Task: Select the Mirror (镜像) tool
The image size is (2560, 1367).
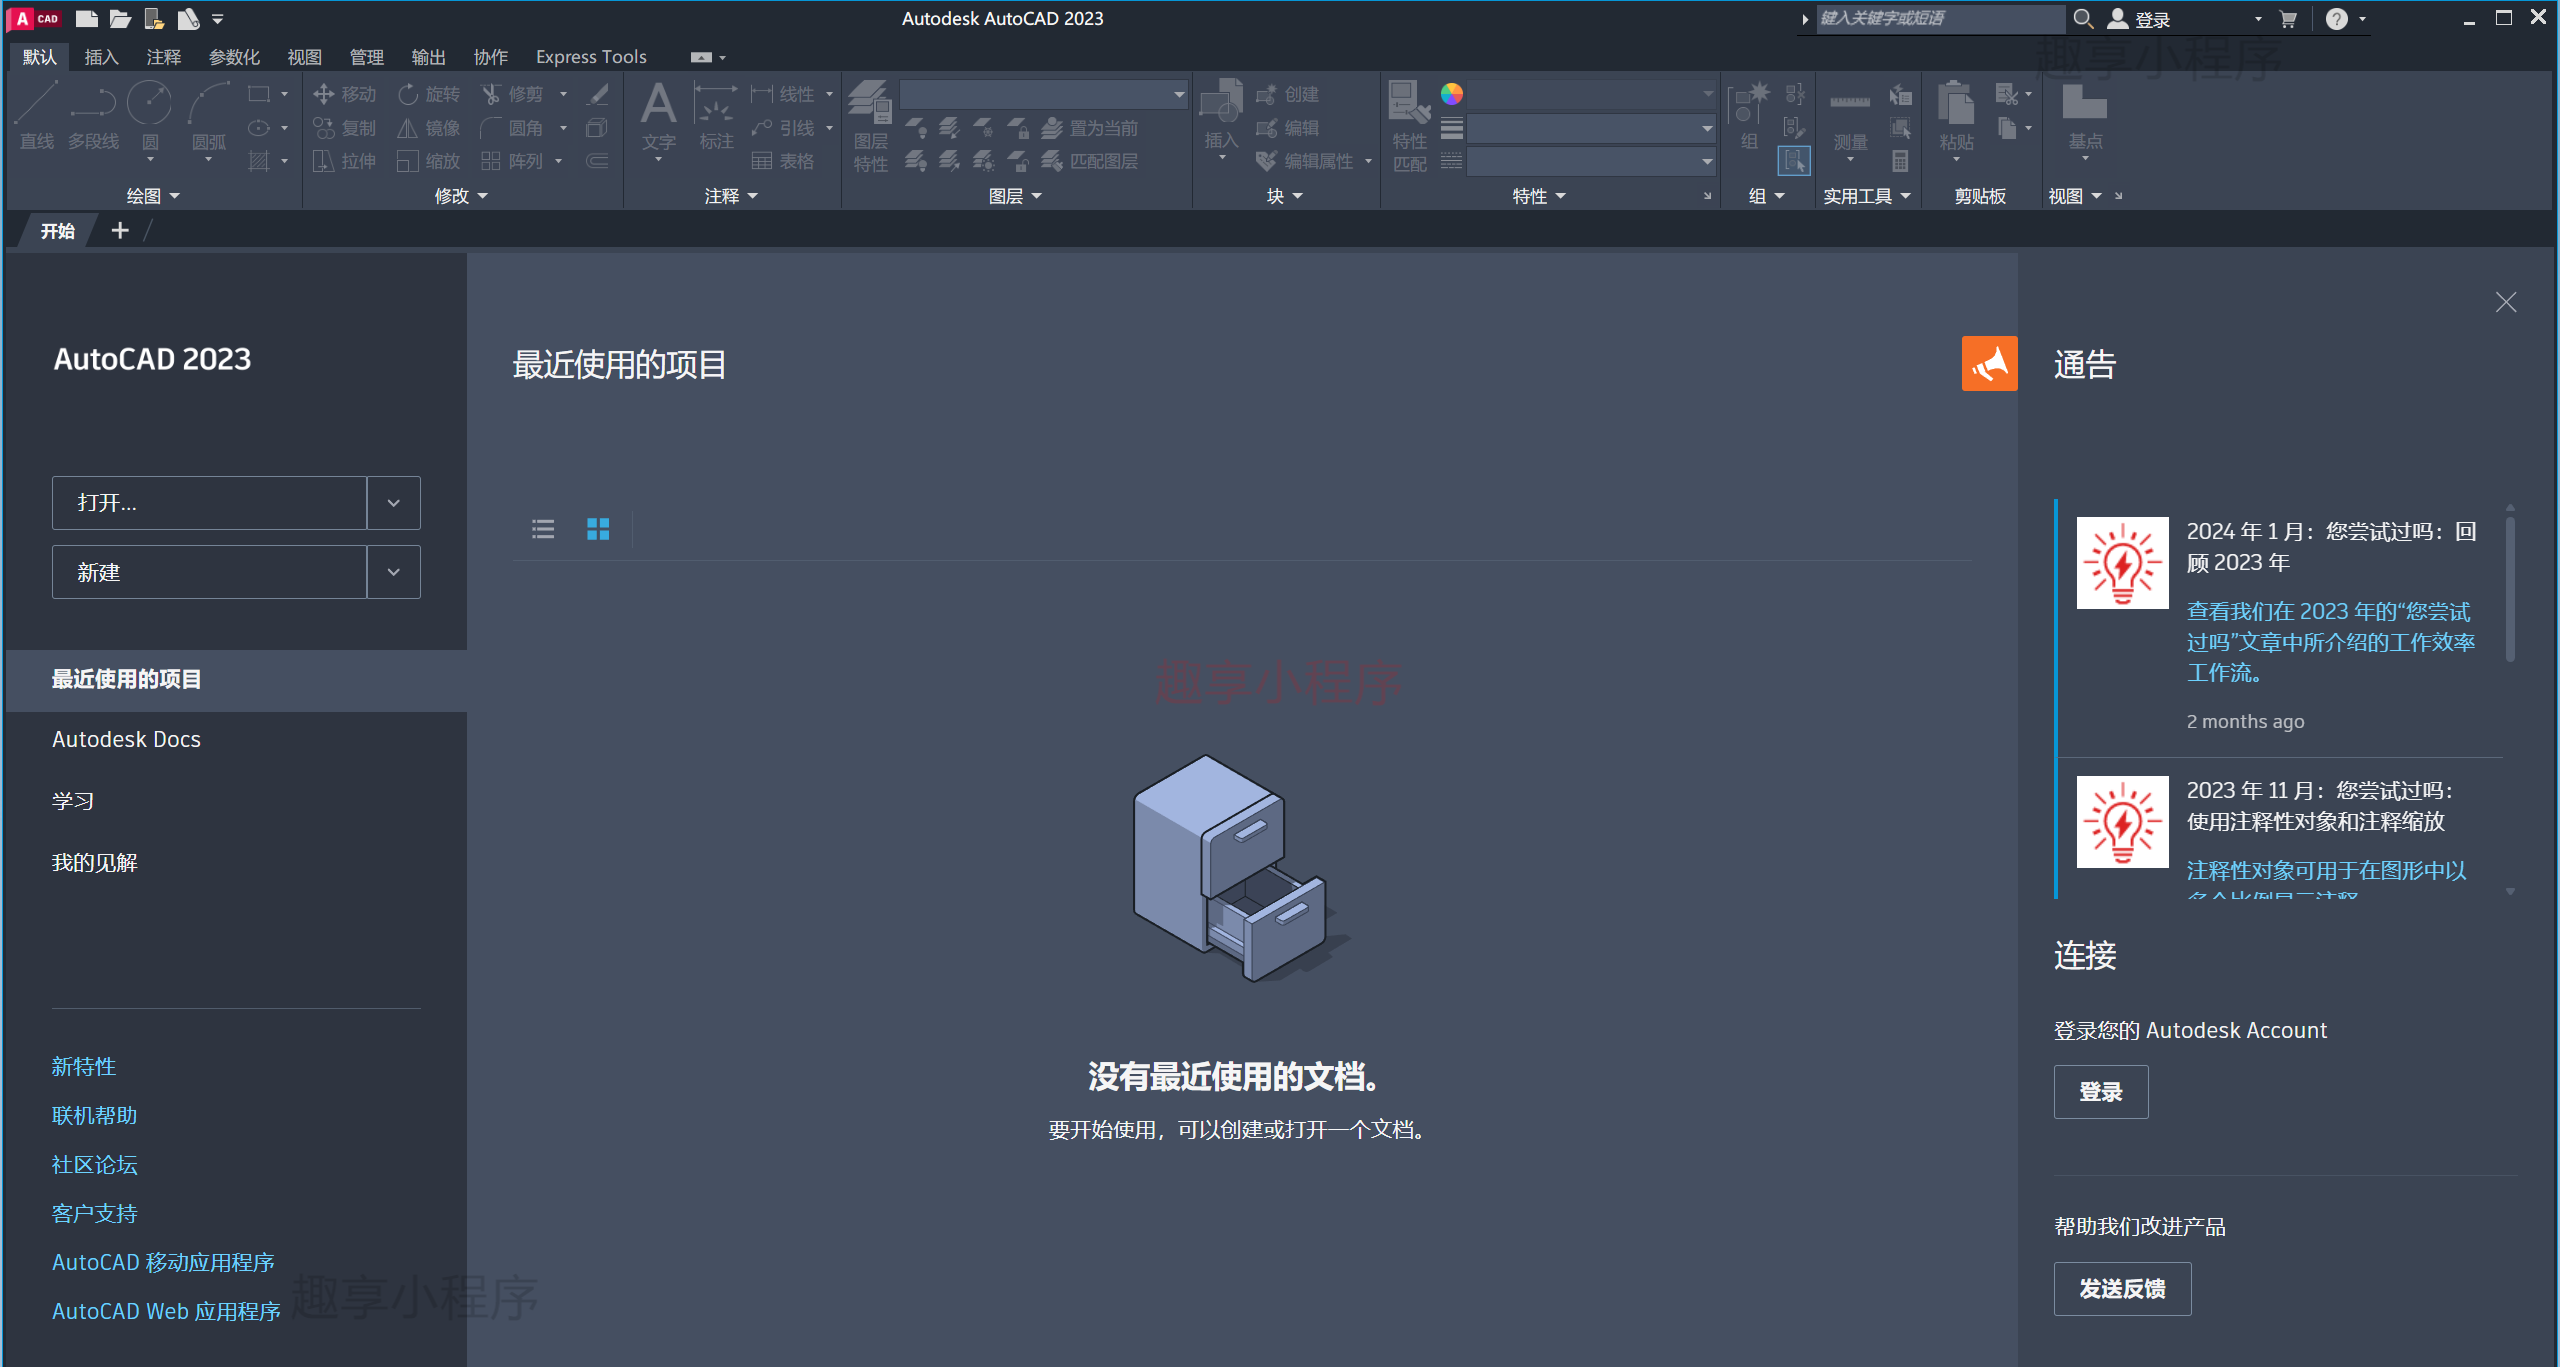Action: pos(429,128)
